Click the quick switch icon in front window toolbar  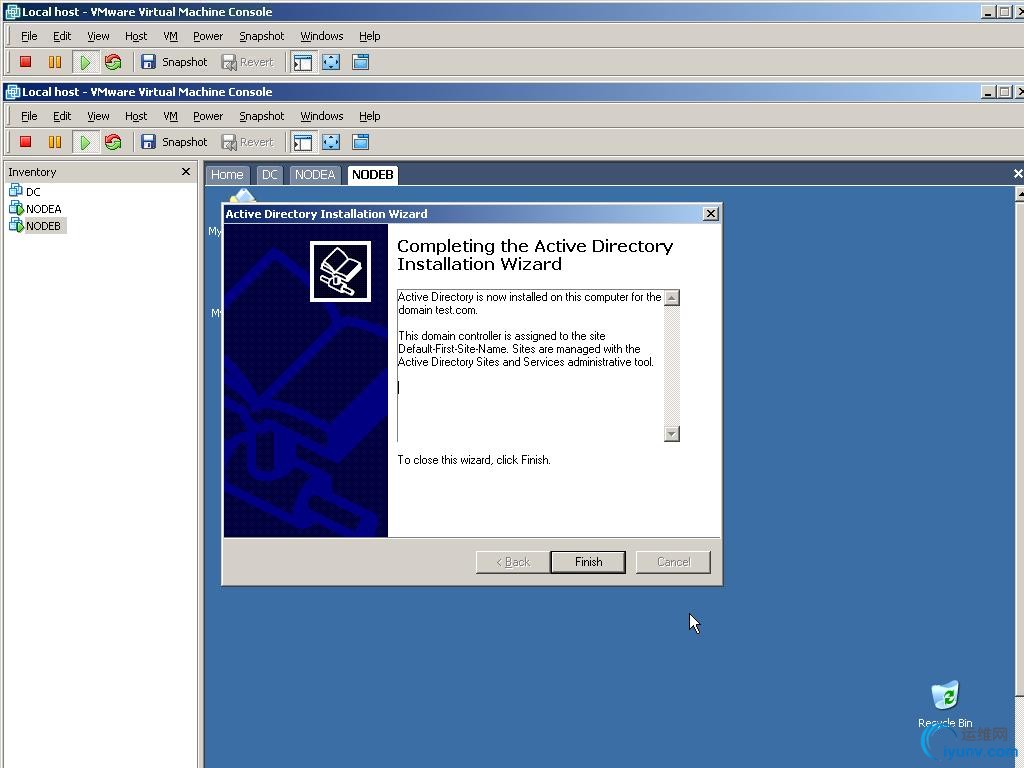click(360, 142)
